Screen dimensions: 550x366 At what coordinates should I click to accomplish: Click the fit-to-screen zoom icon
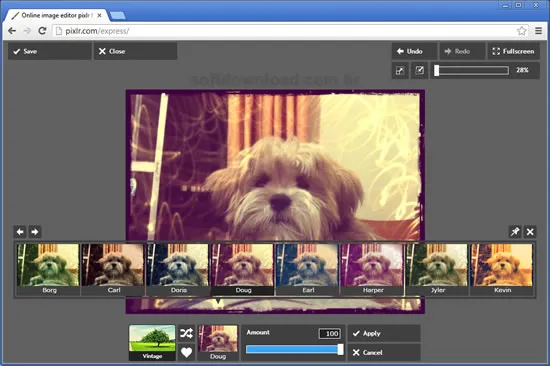(x=400, y=70)
